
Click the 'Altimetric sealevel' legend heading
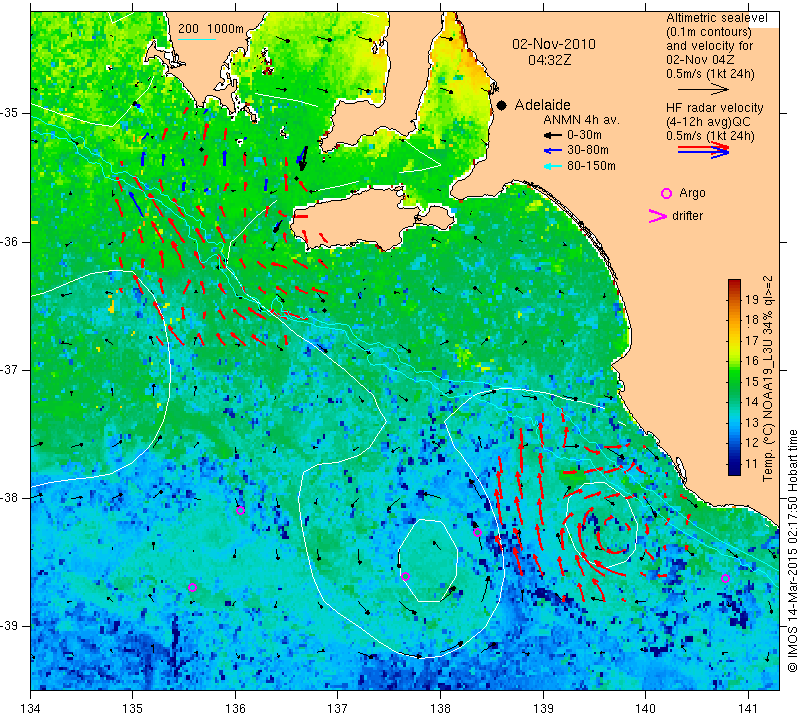click(716, 18)
